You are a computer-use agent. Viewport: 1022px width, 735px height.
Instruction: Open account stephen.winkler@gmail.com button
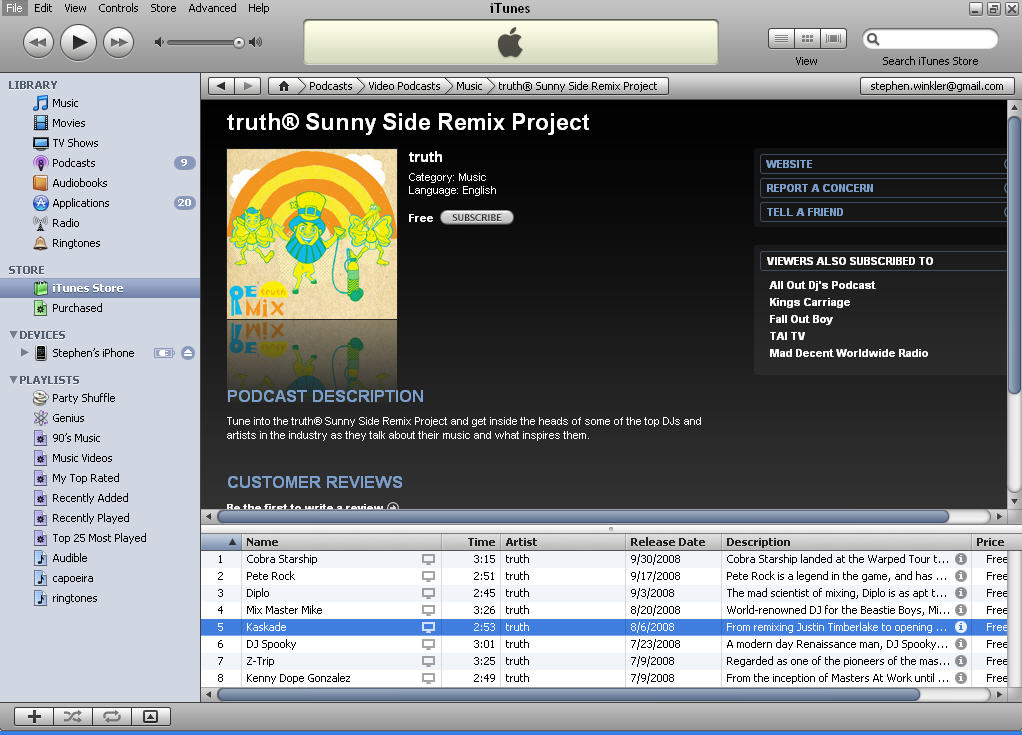(x=937, y=86)
